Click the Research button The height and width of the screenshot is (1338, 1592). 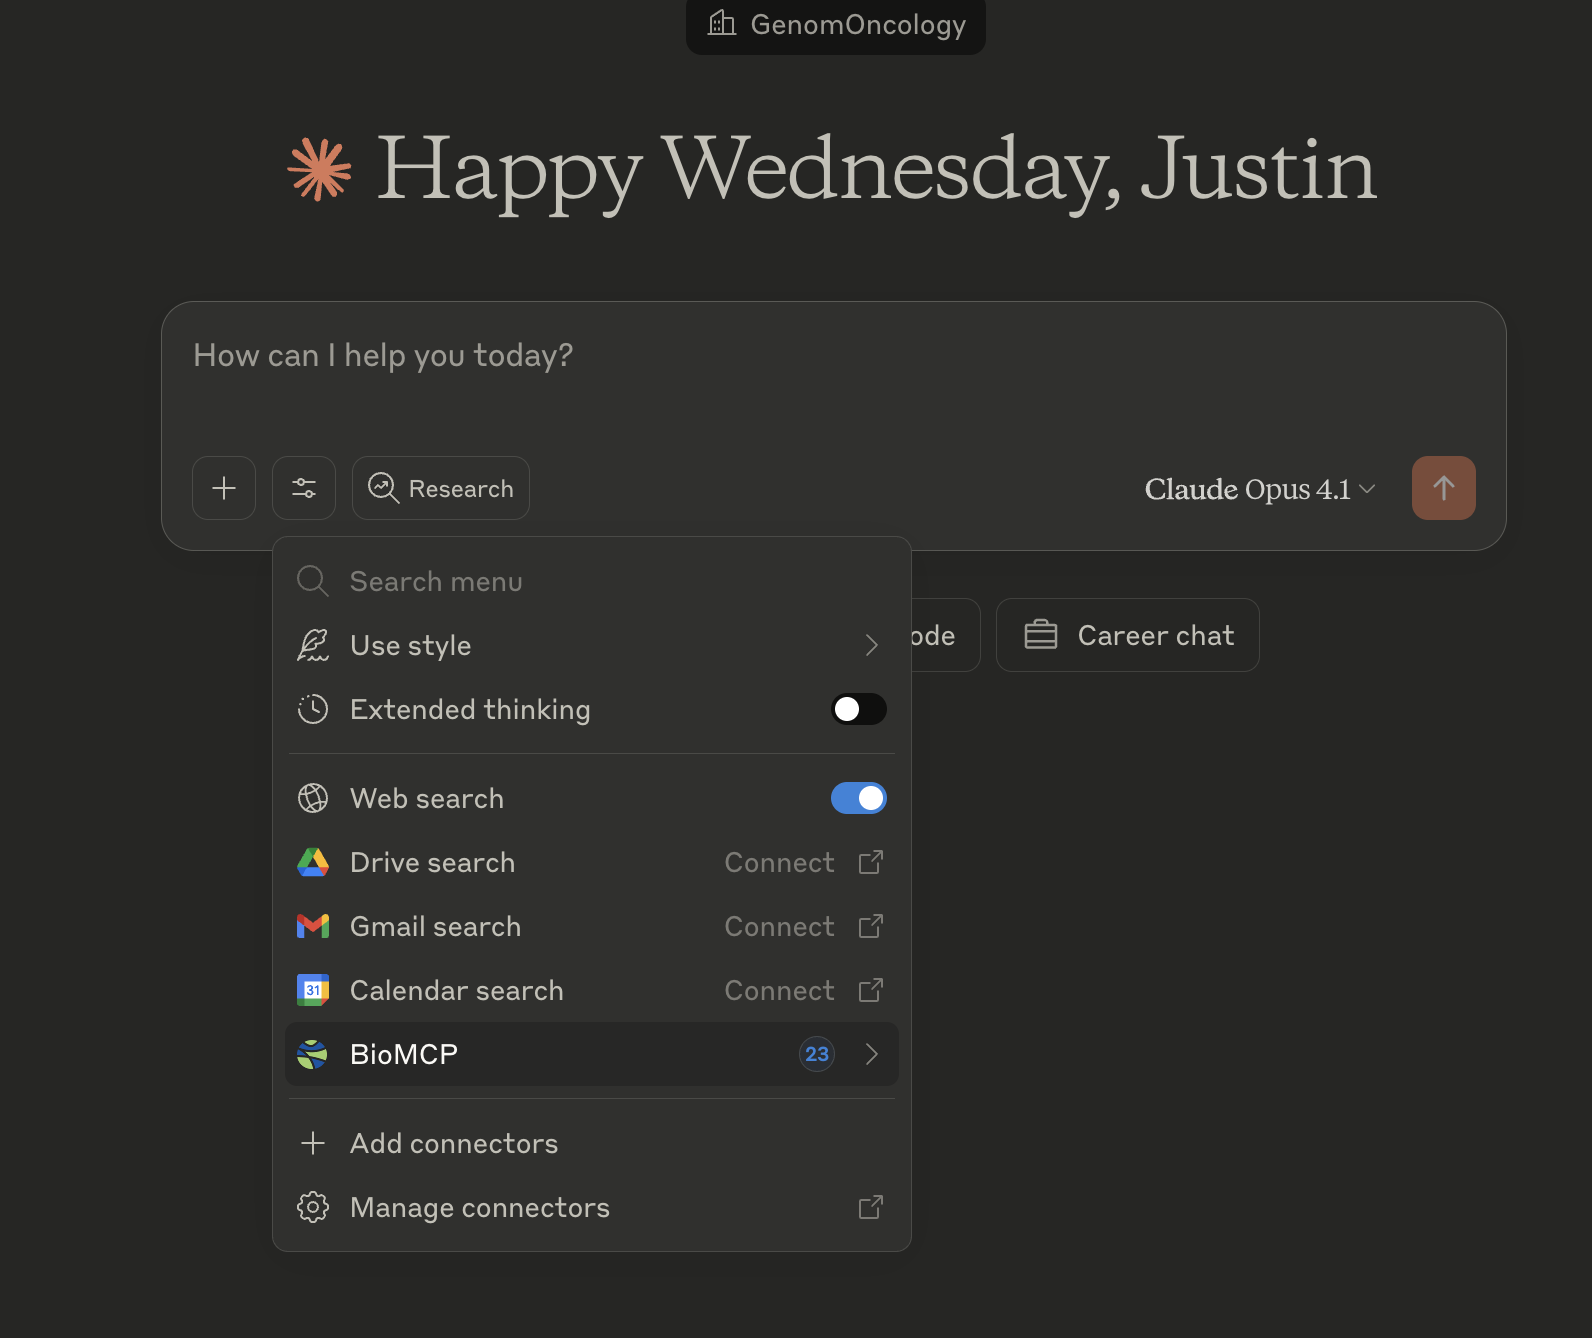(441, 488)
